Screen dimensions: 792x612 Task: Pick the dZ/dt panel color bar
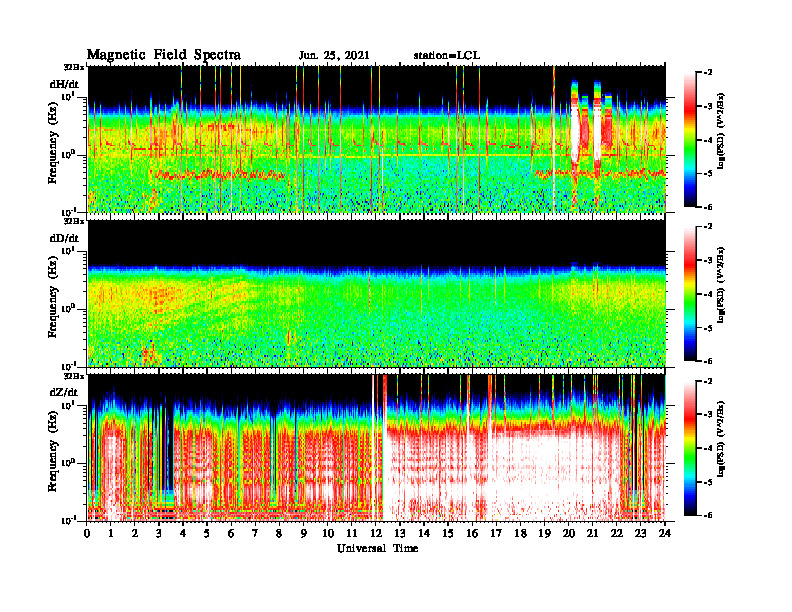[690, 448]
